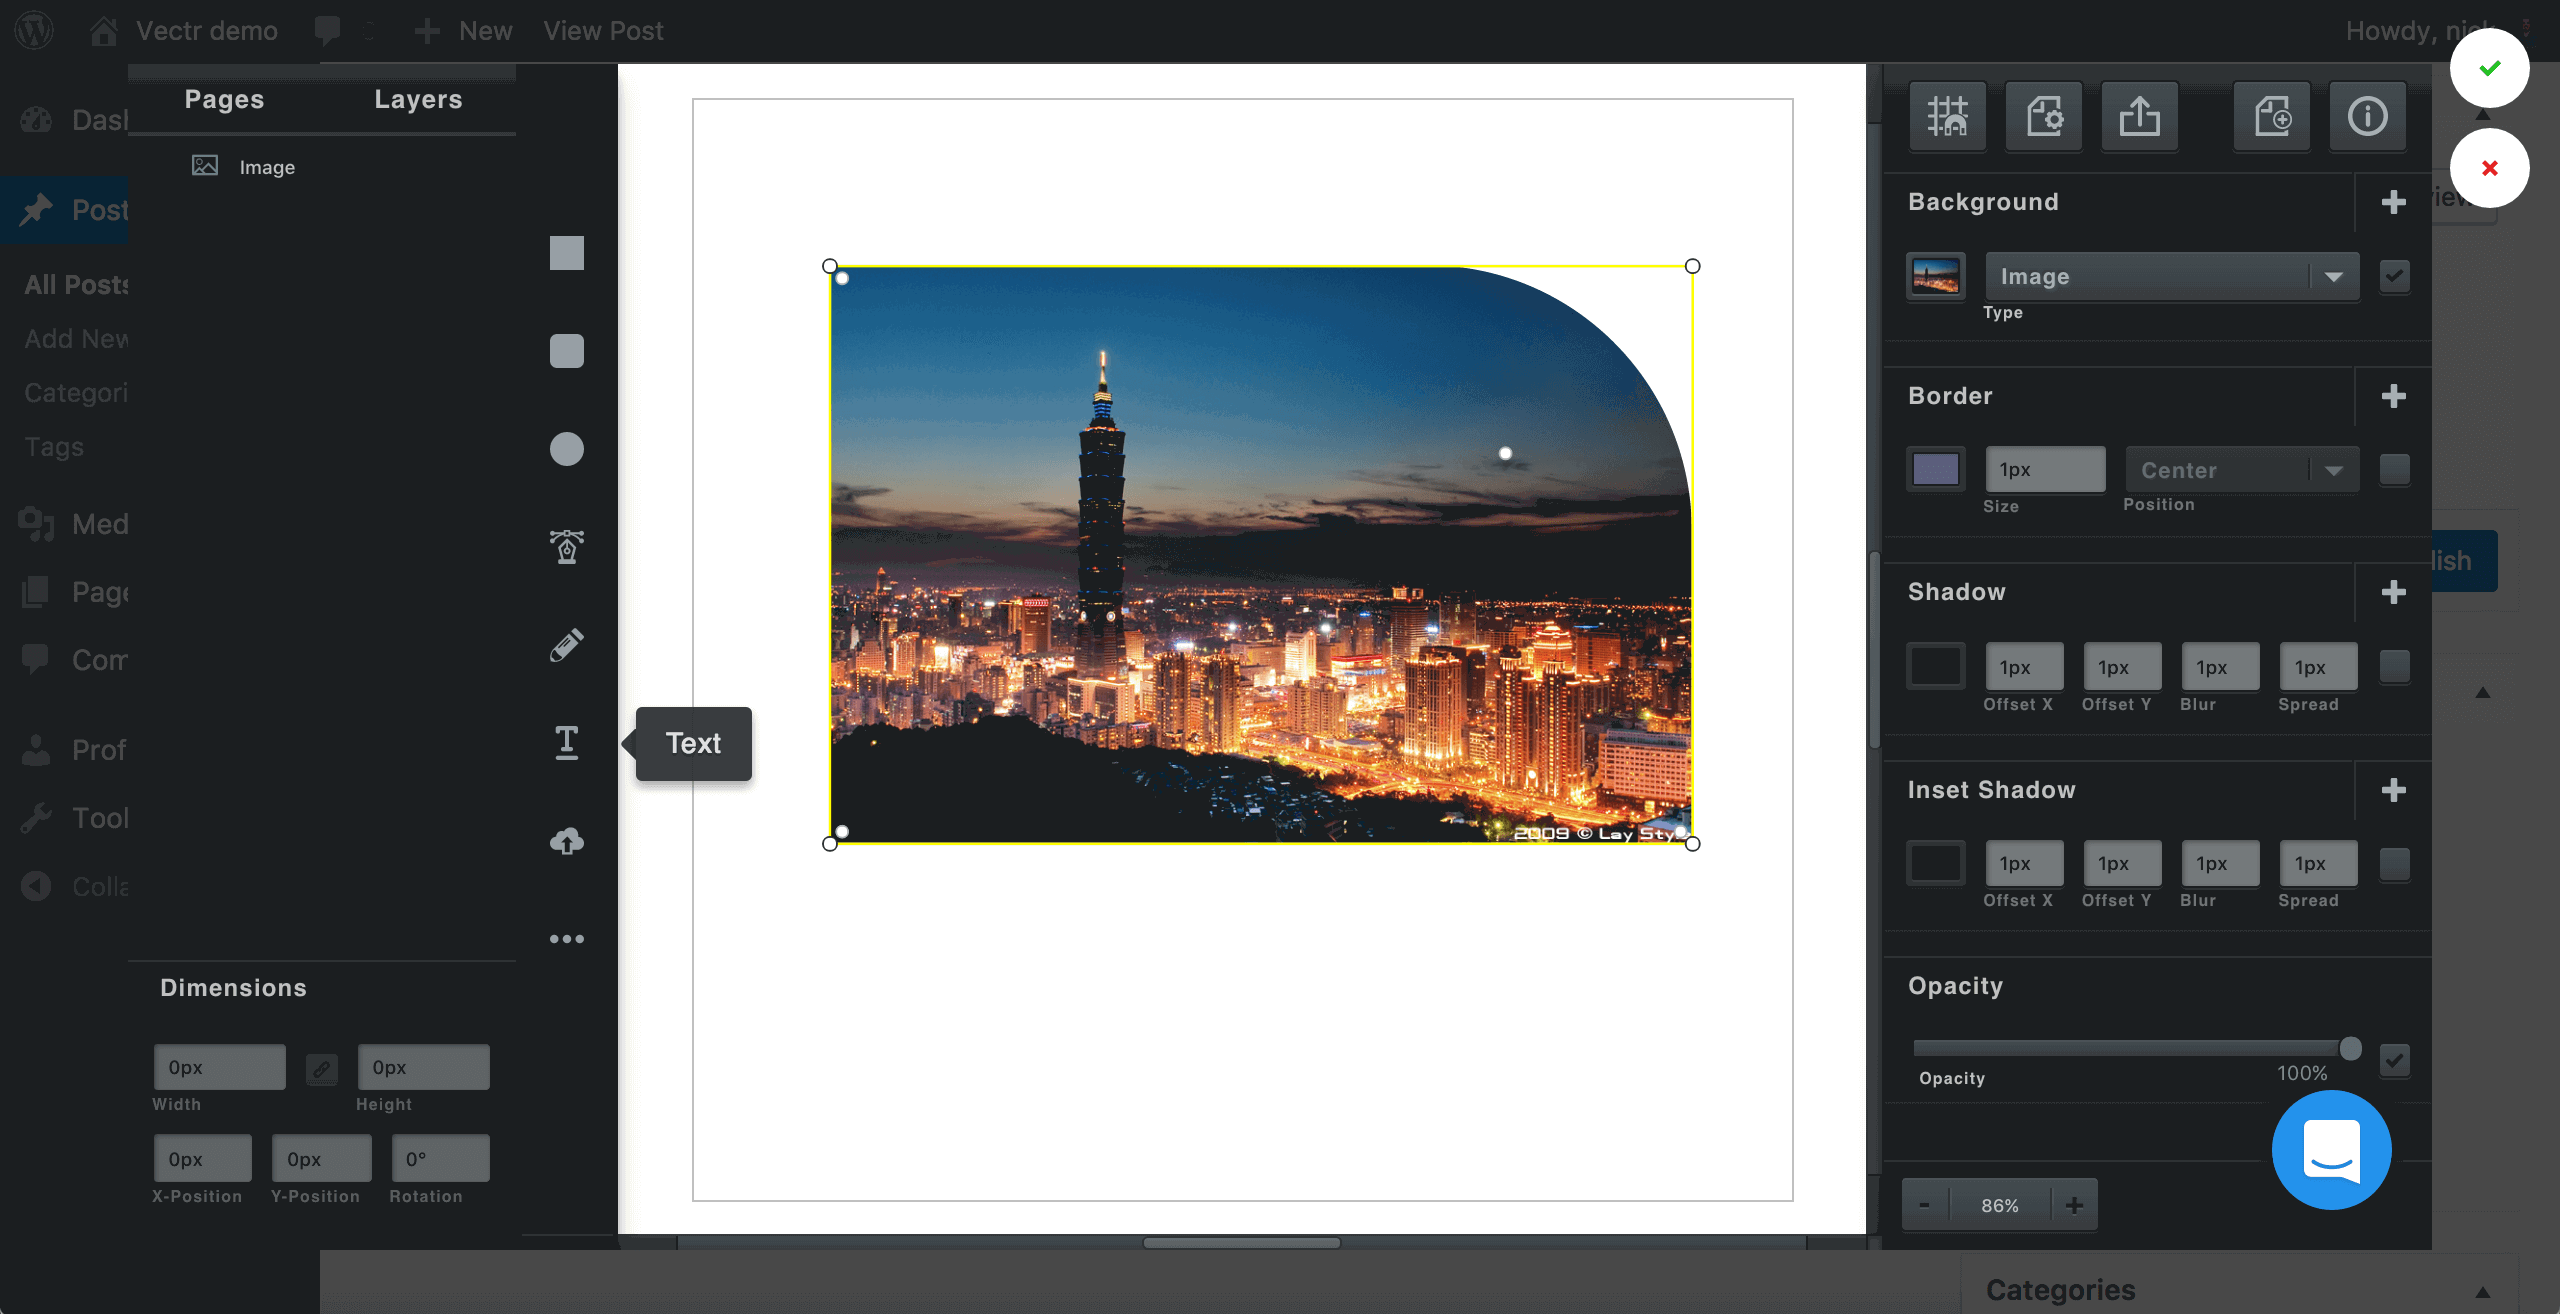Click the Background image thumbnail
This screenshot has height=1314, width=2560.
(x=1936, y=276)
